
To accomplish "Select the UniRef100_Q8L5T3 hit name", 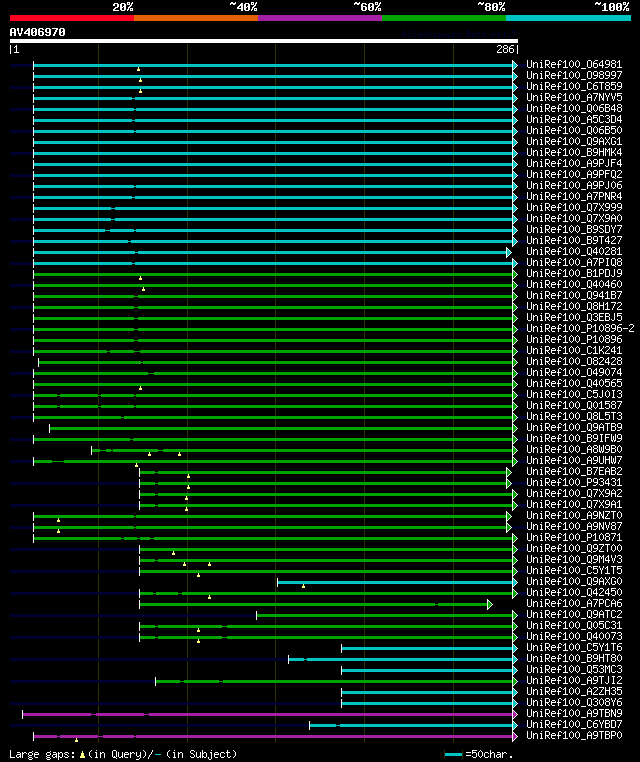I will click(574, 416).
